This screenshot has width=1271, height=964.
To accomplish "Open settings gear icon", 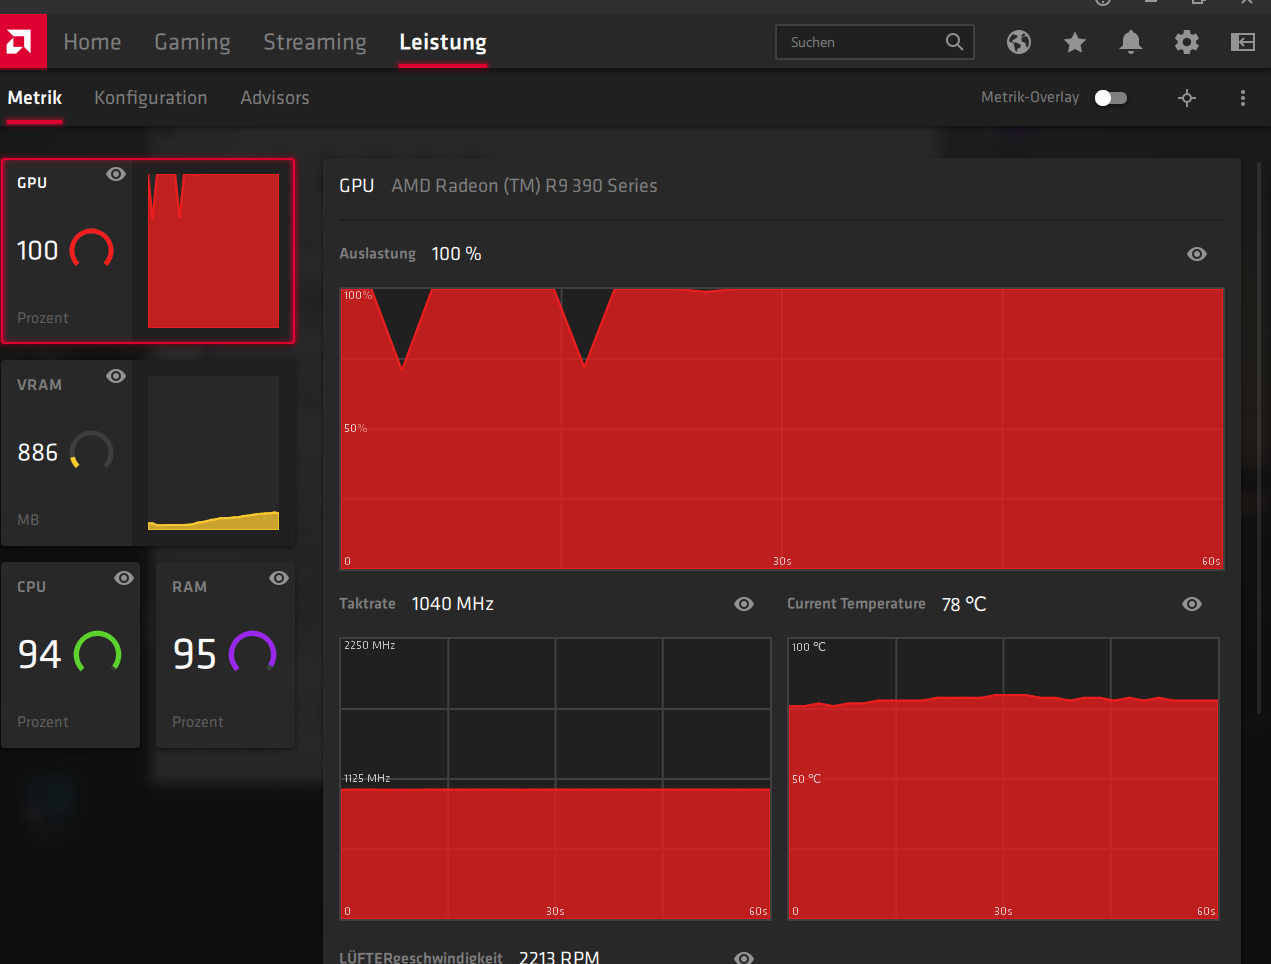I will (1187, 42).
